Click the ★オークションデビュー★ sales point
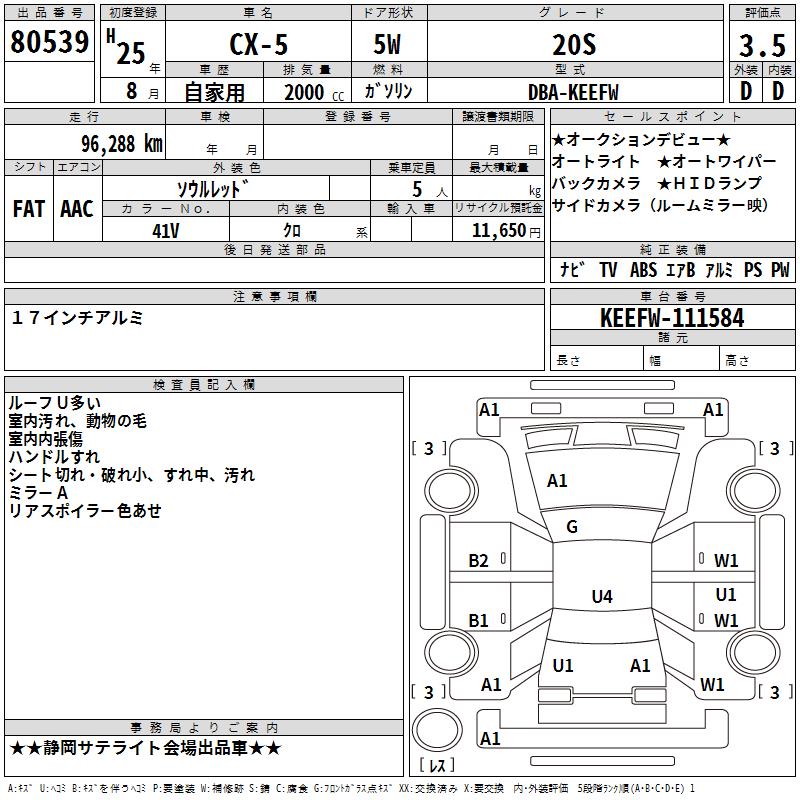 (x=641, y=139)
